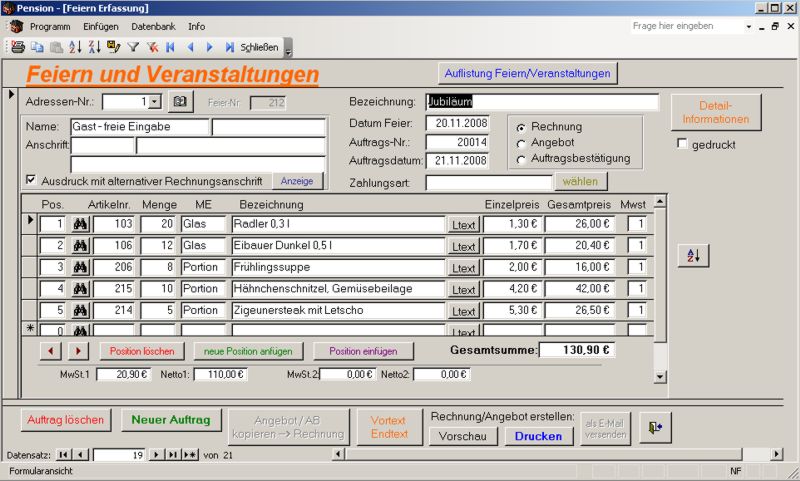Click the filter-by-selection toolbar icon

click(x=113, y=47)
